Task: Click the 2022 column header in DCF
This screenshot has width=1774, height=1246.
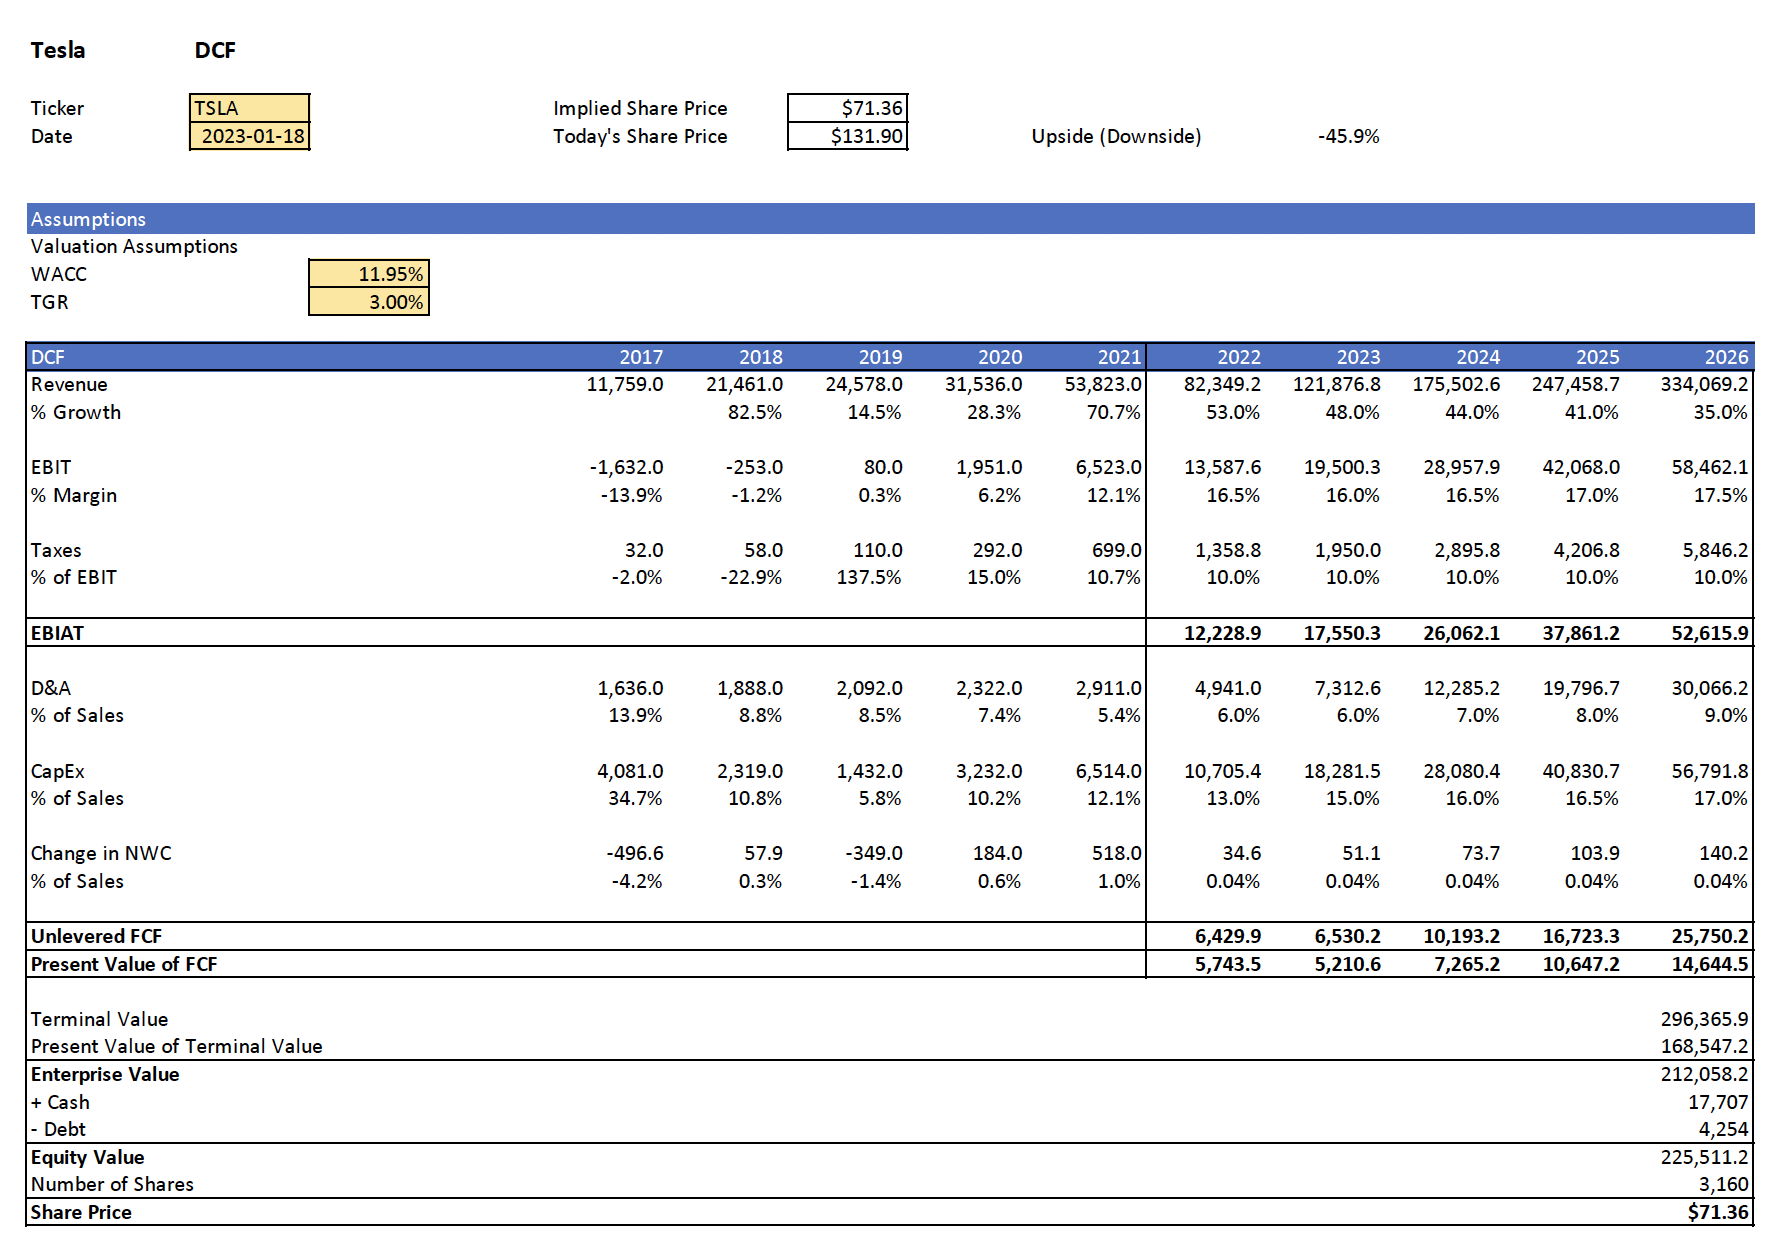Action: click(1238, 357)
